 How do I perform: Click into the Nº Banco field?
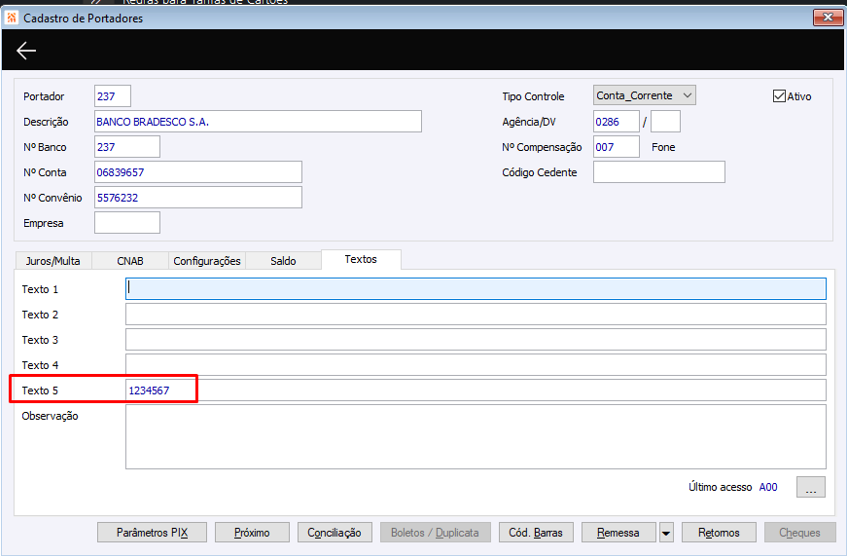click(x=127, y=147)
